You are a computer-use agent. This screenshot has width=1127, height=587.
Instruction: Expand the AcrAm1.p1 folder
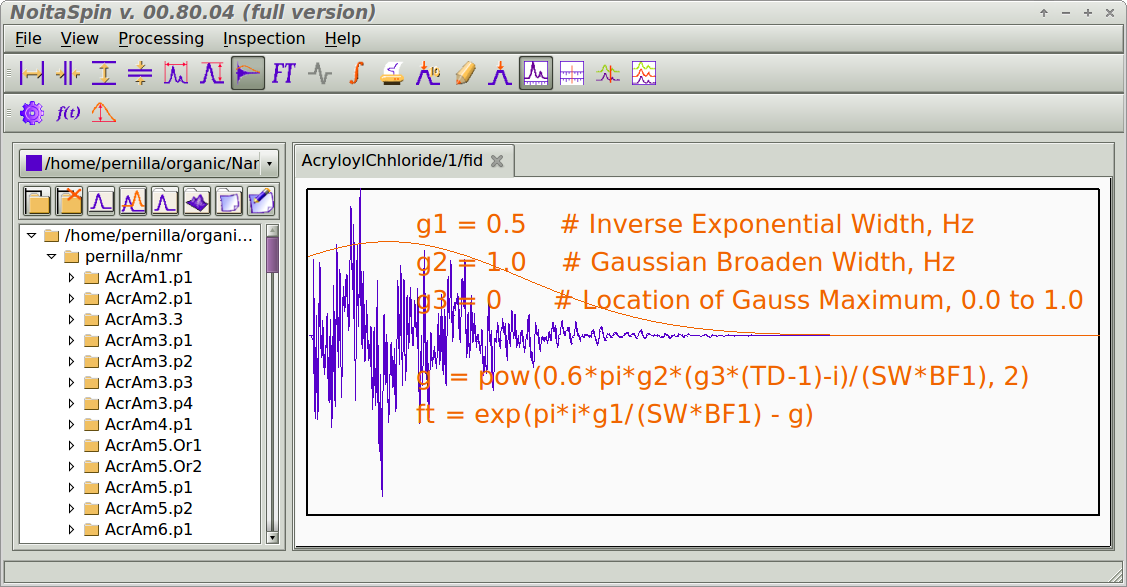tap(71, 277)
